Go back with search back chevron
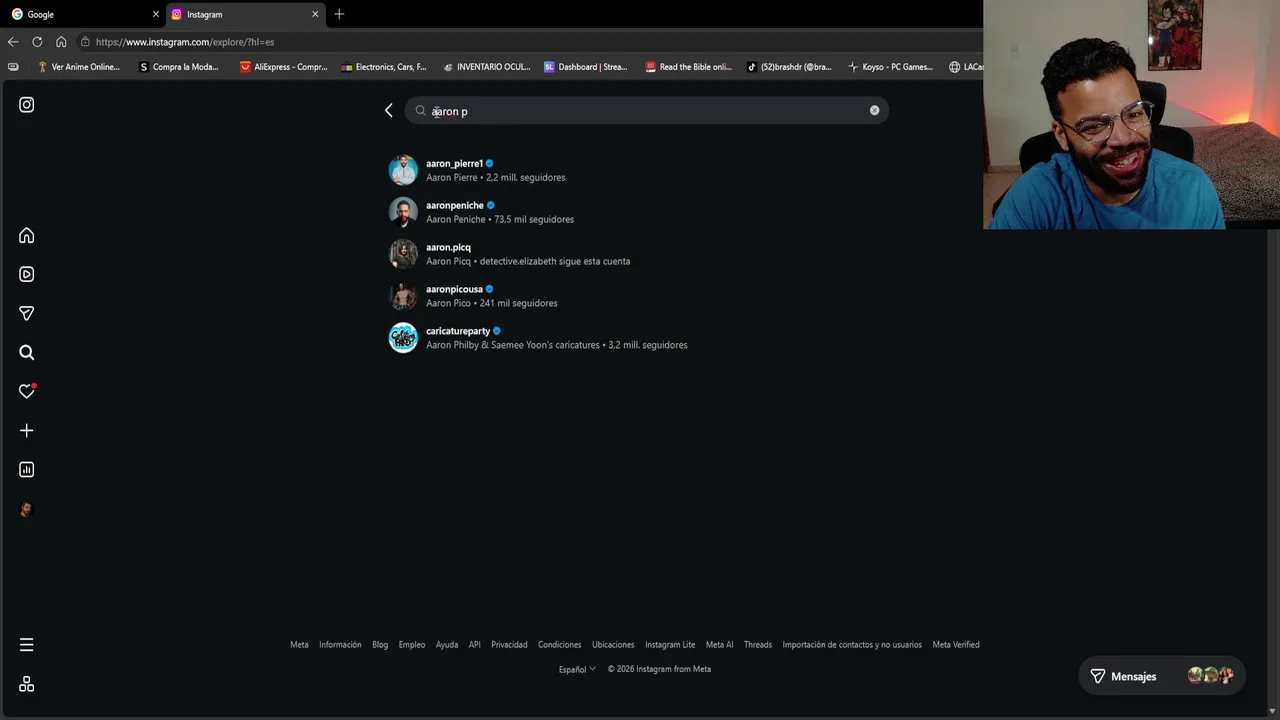 pyautogui.click(x=389, y=111)
